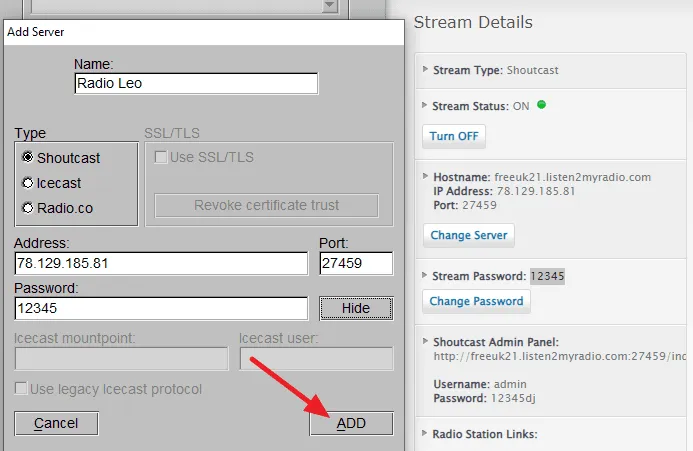Image resolution: width=693 pixels, height=451 pixels.
Task: Click the Username value admin
Action: click(510, 384)
